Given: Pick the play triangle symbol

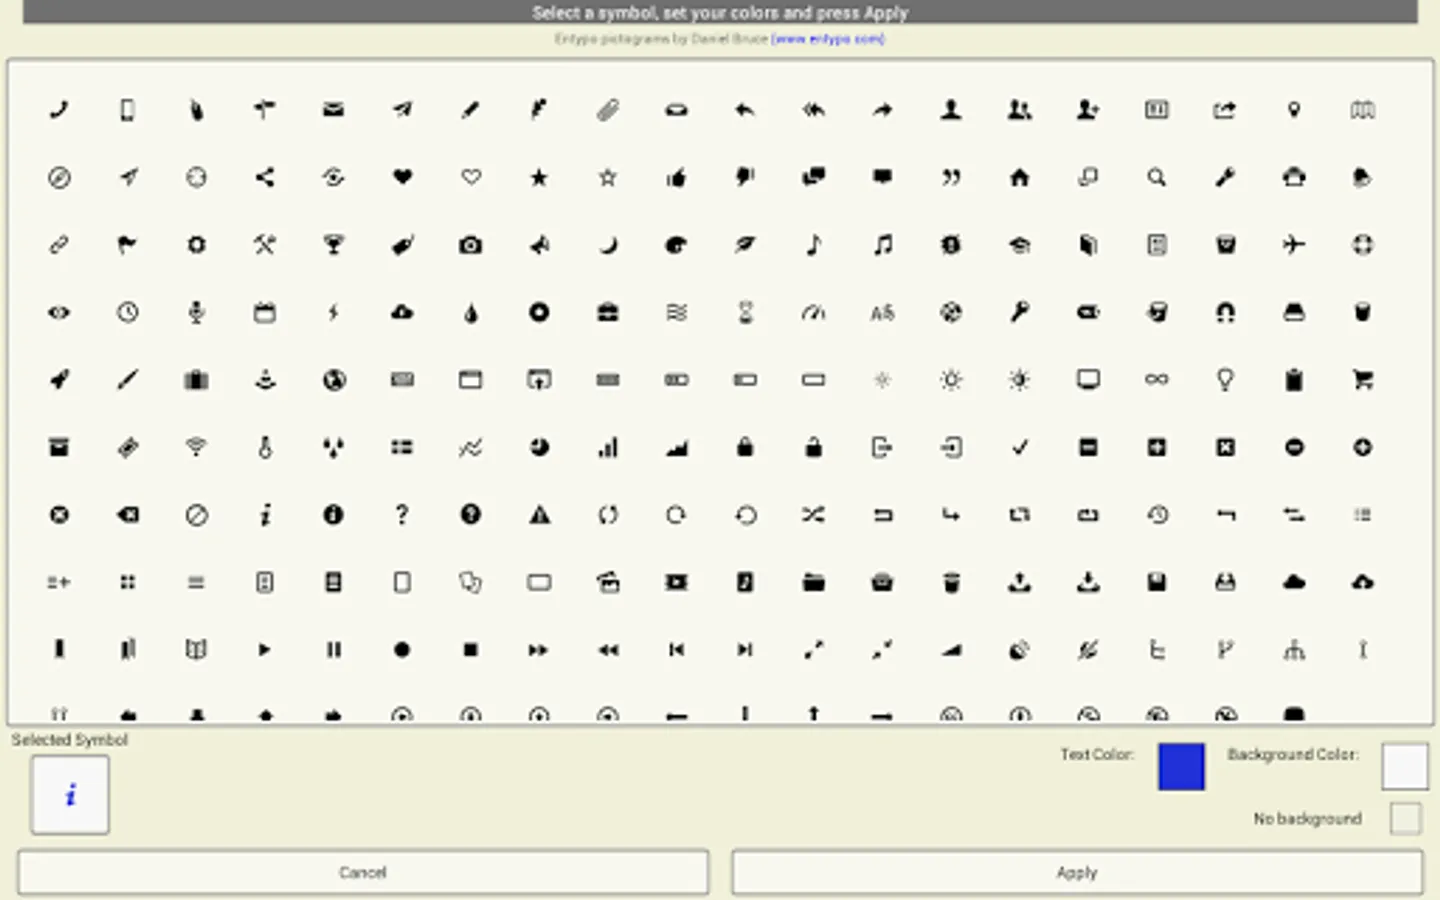Looking at the screenshot, I should click(265, 650).
